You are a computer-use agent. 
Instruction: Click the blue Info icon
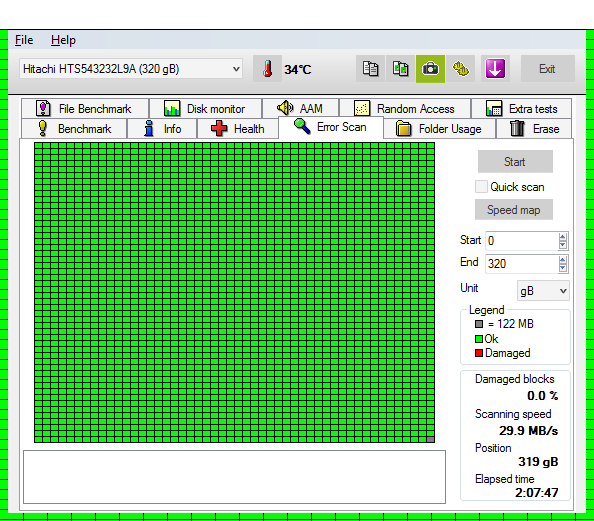point(149,128)
